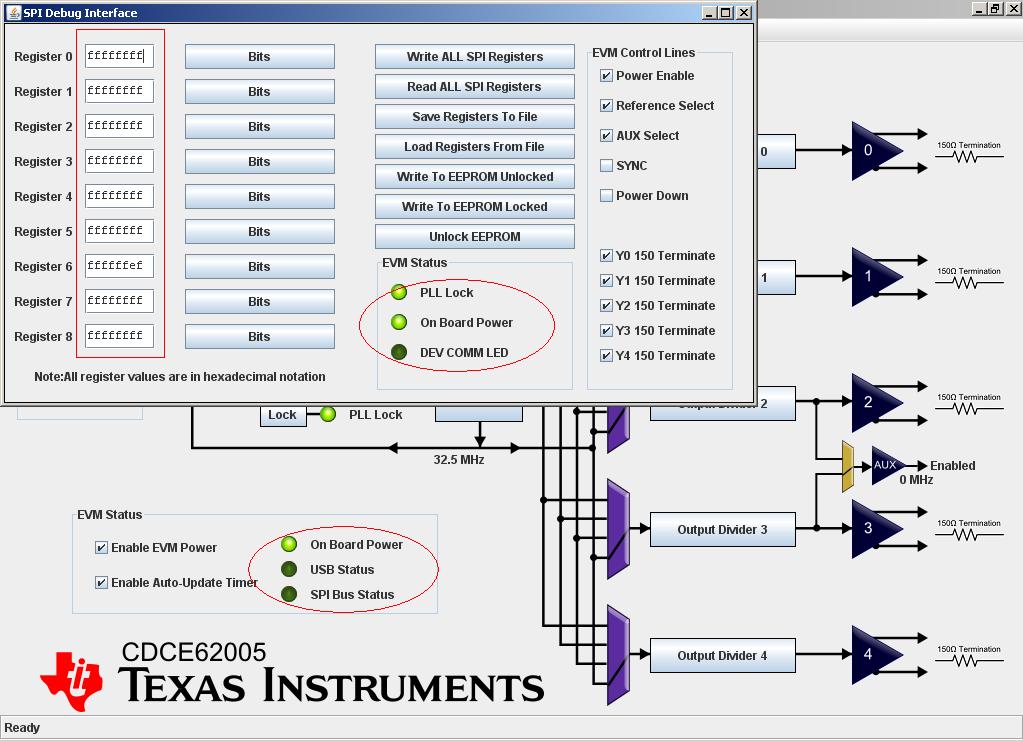Click output 2 150Ω termination resistor
Image resolution: width=1023 pixels, height=741 pixels.
[x=969, y=408]
